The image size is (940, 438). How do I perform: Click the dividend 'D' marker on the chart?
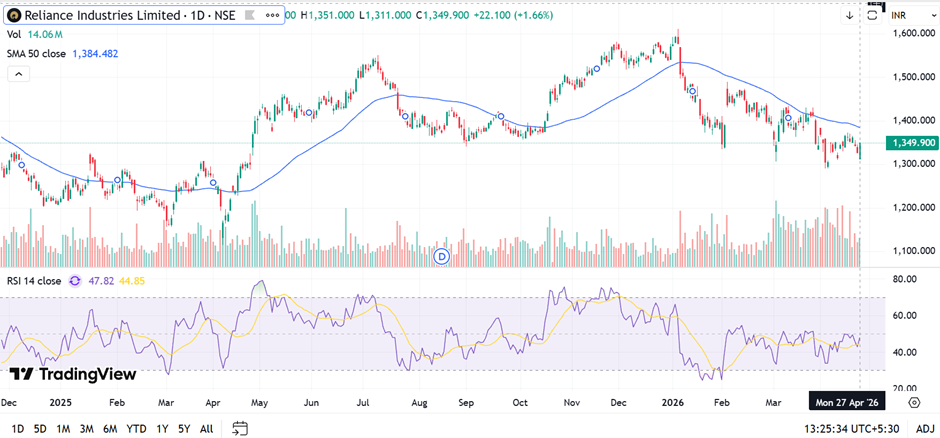442,257
